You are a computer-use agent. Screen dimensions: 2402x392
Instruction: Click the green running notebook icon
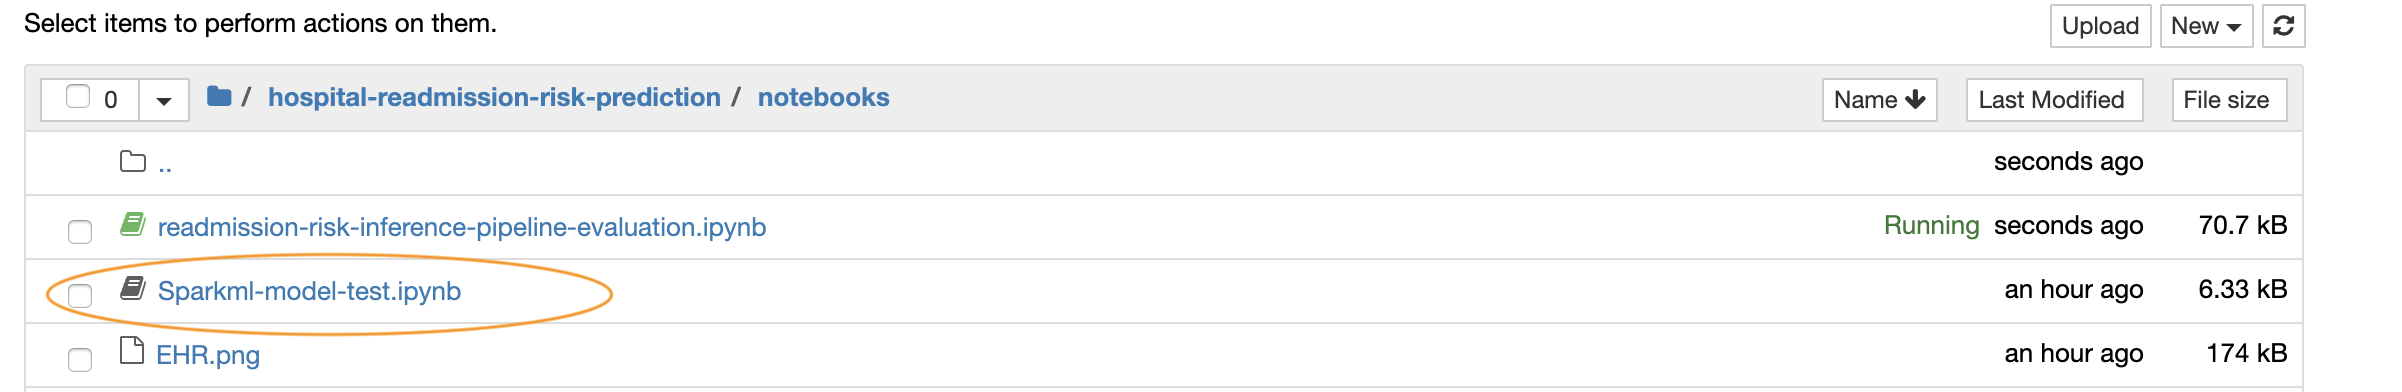(133, 224)
